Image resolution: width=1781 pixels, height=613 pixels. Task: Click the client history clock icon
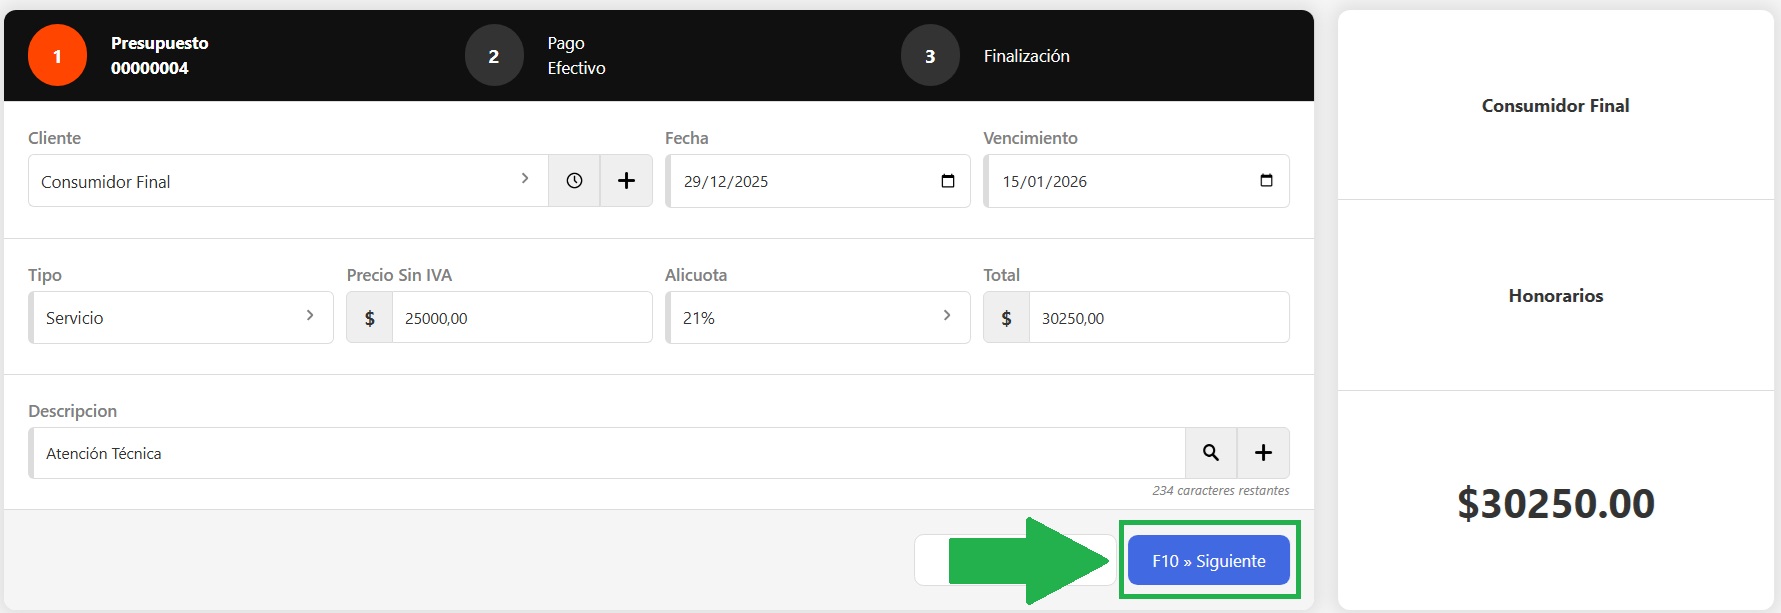pos(574,181)
